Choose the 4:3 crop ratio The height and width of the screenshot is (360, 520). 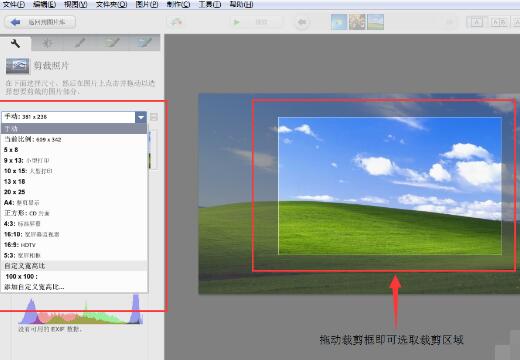74,224
